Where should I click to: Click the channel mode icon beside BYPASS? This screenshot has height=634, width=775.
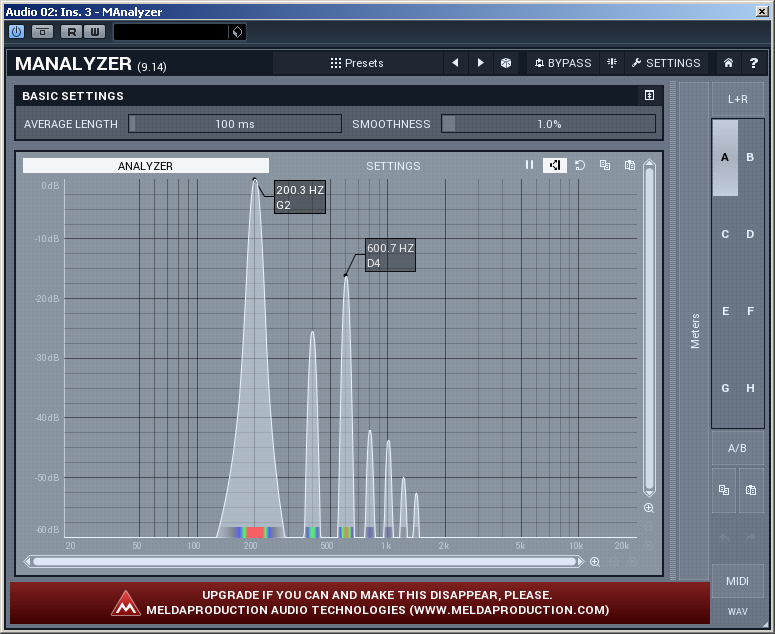tap(612, 63)
